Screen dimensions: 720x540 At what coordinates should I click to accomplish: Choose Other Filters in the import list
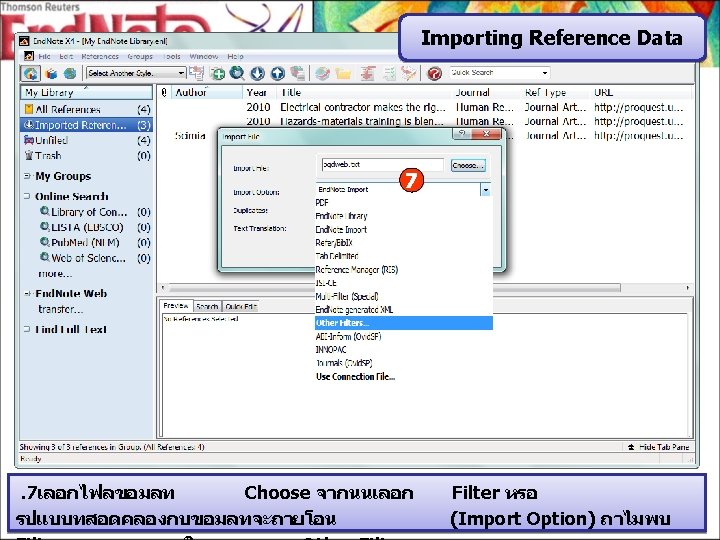click(x=404, y=323)
